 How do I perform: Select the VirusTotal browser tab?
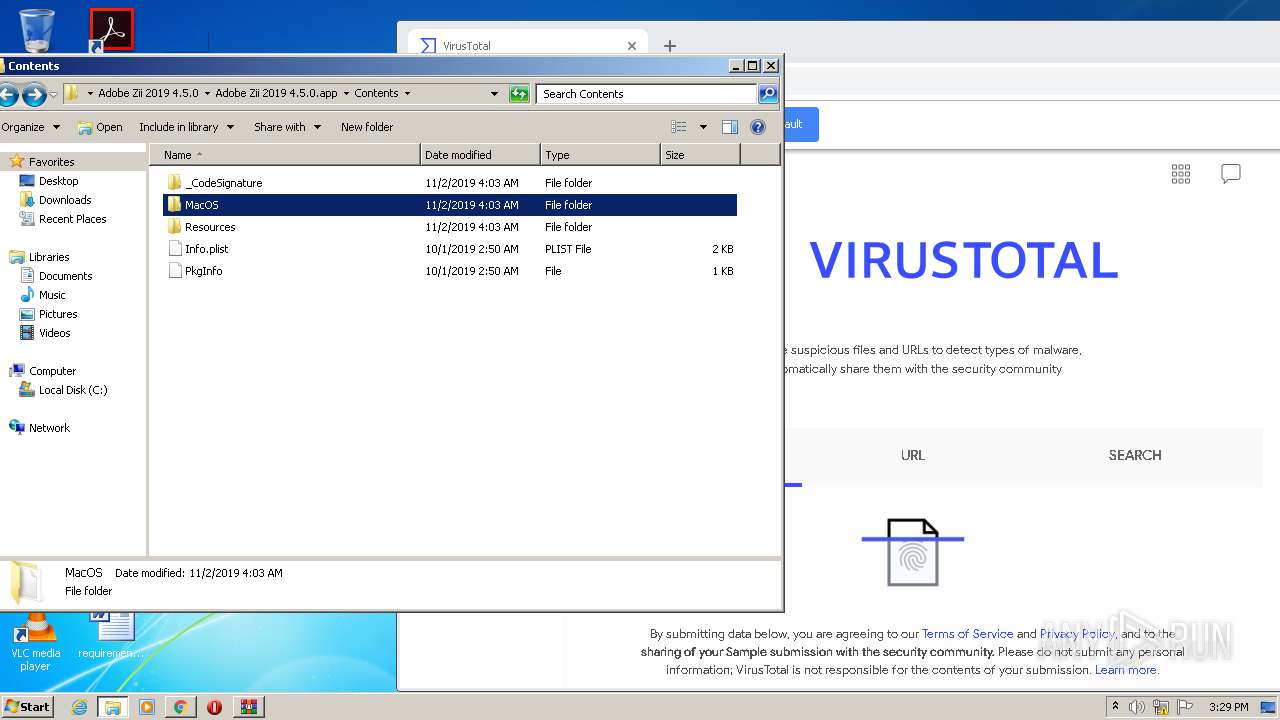coord(526,46)
